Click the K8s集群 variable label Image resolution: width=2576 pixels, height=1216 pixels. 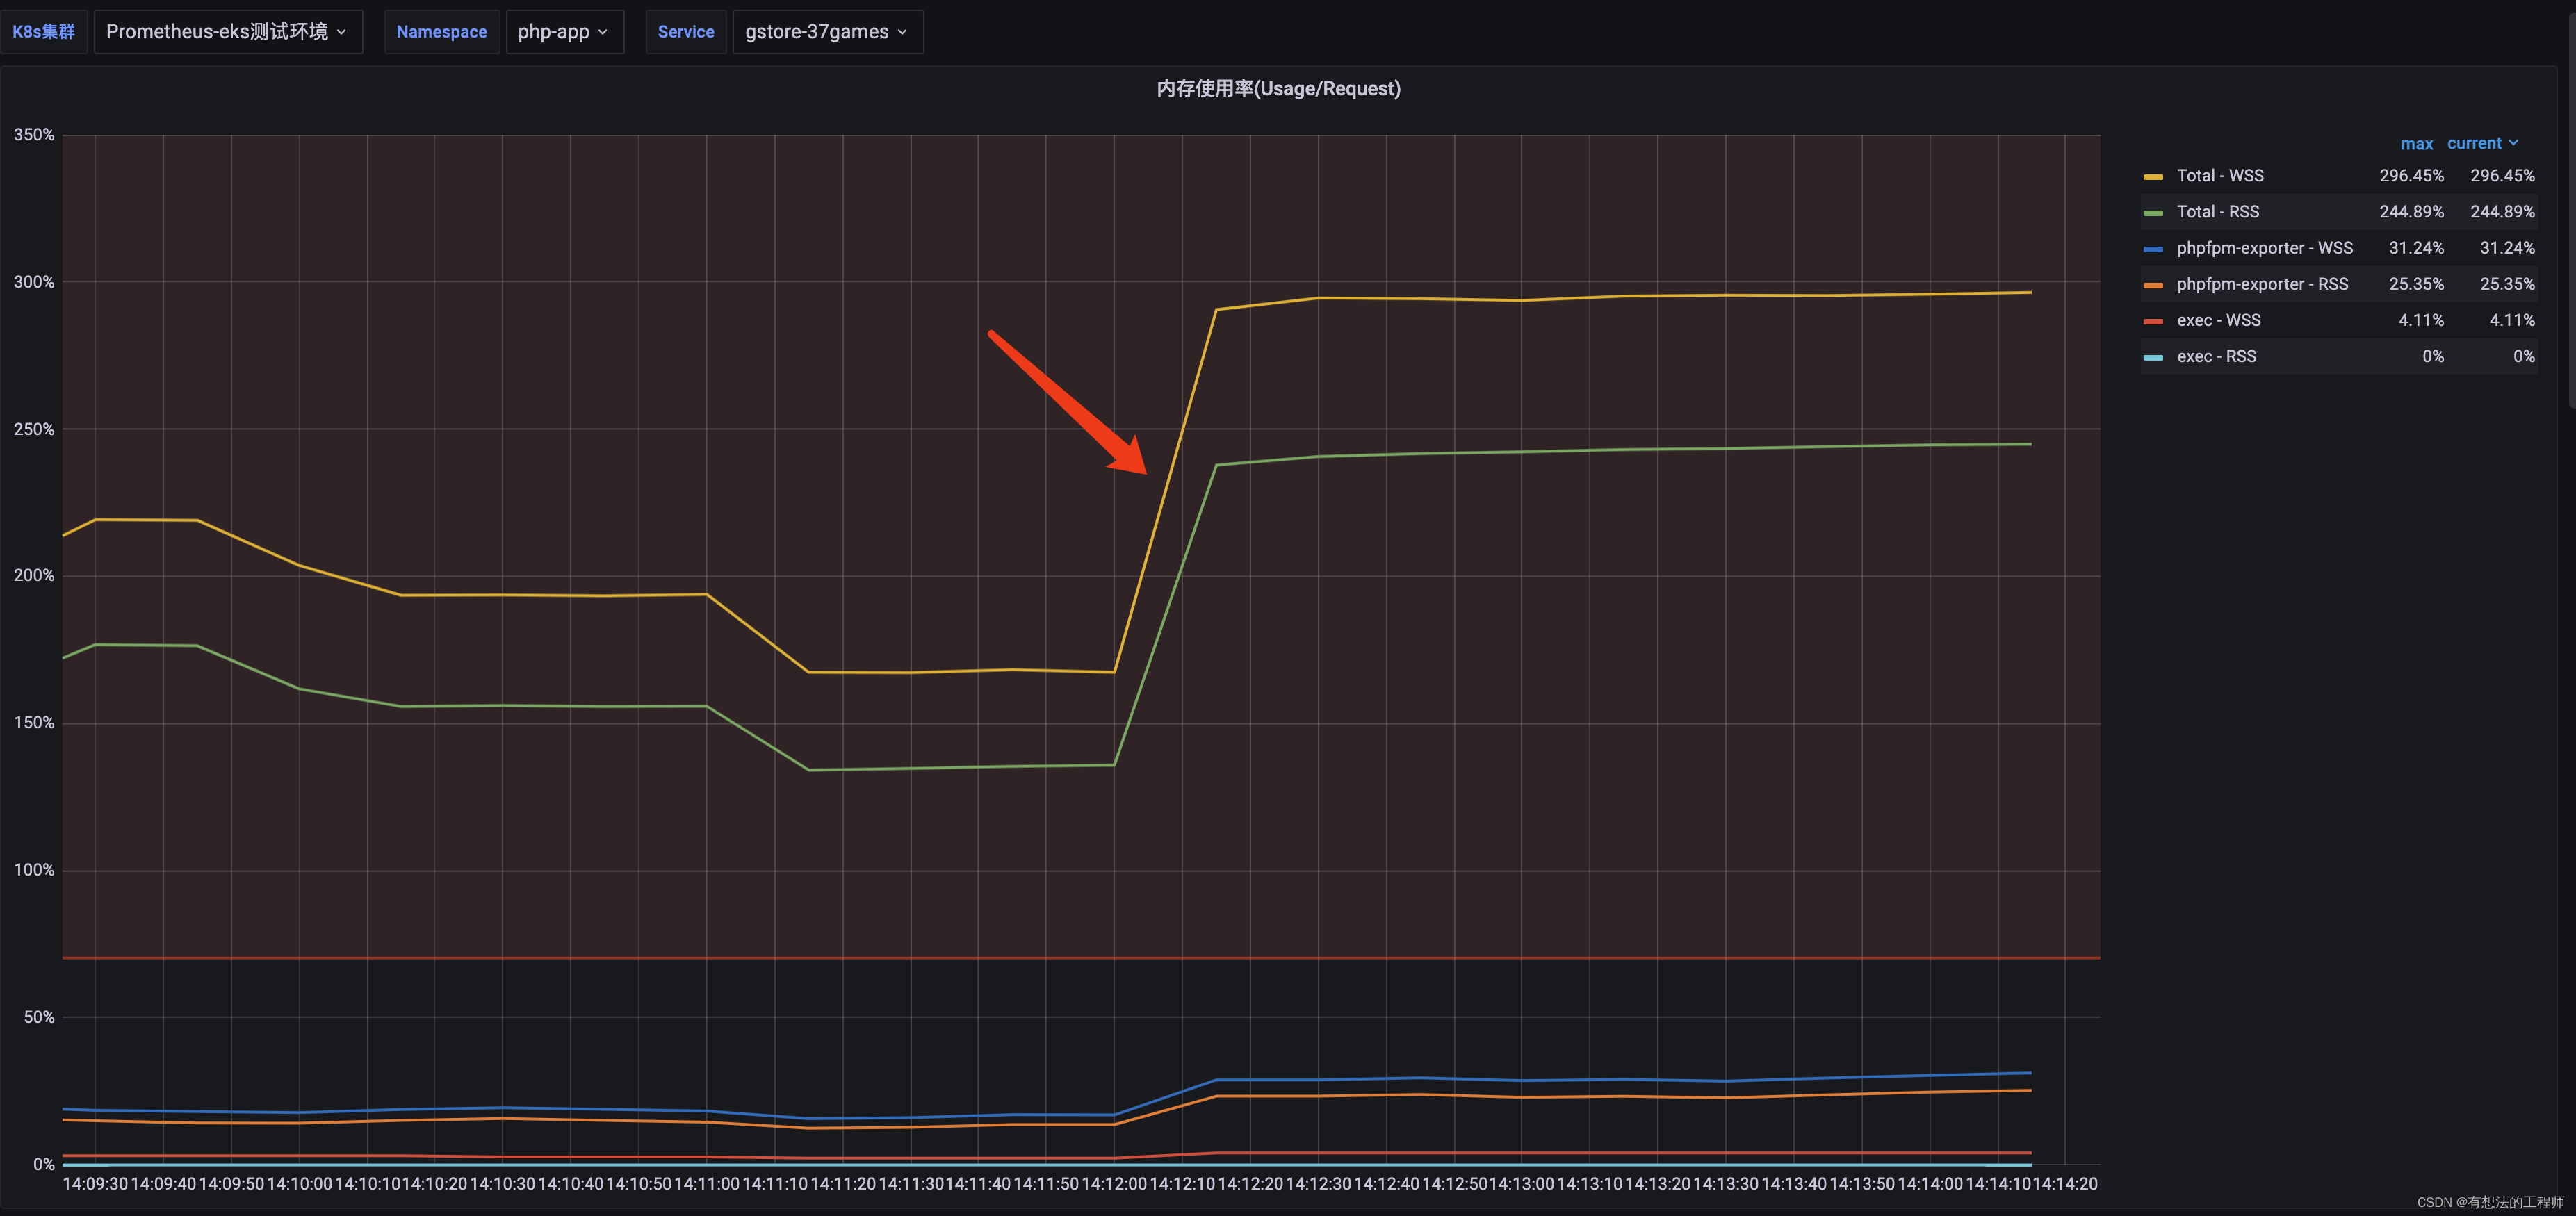[43, 32]
